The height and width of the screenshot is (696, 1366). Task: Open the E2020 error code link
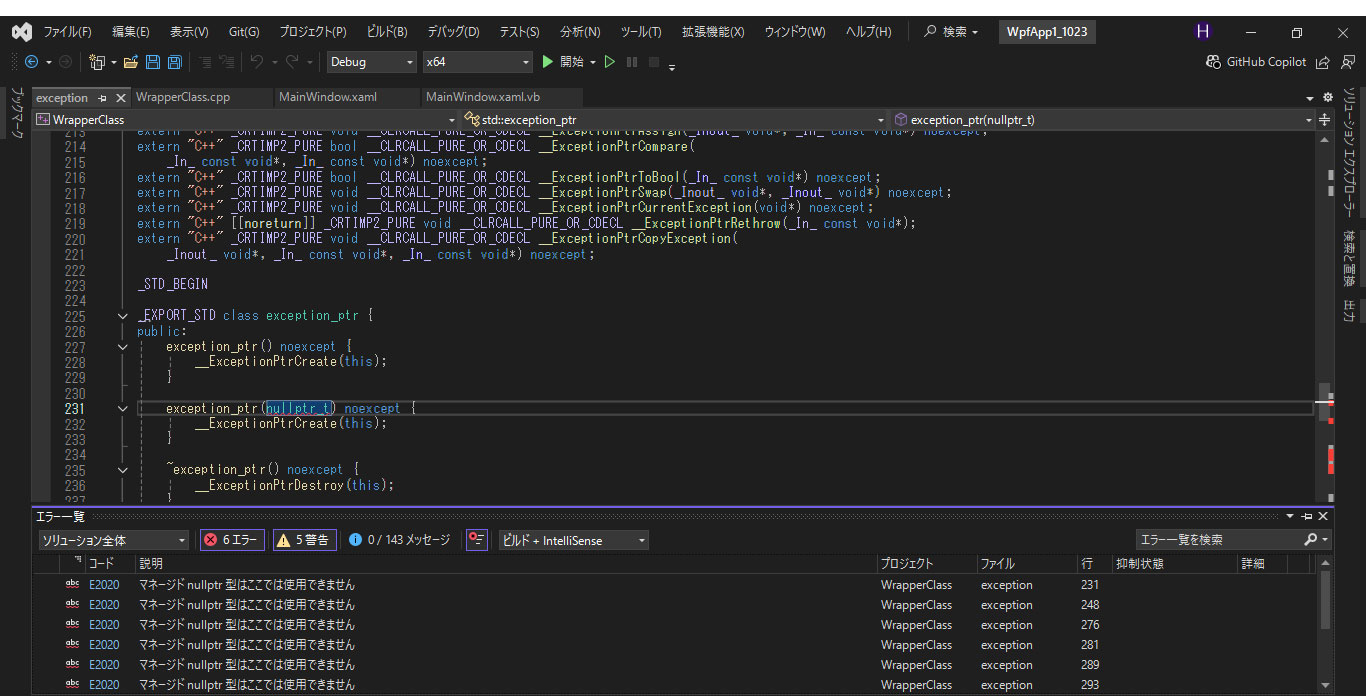pyautogui.click(x=104, y=584)
